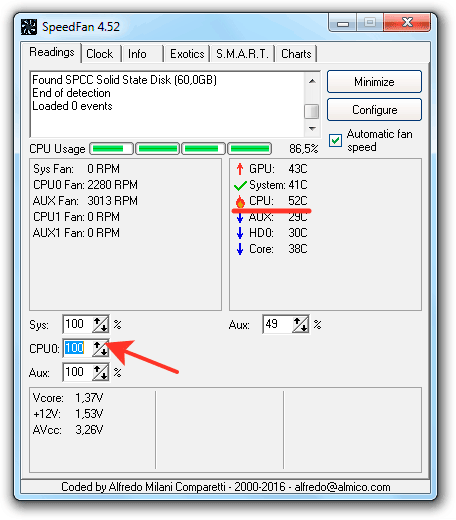Click the 'Sys Fan: 0 RPM' reading

click(76, 169)
